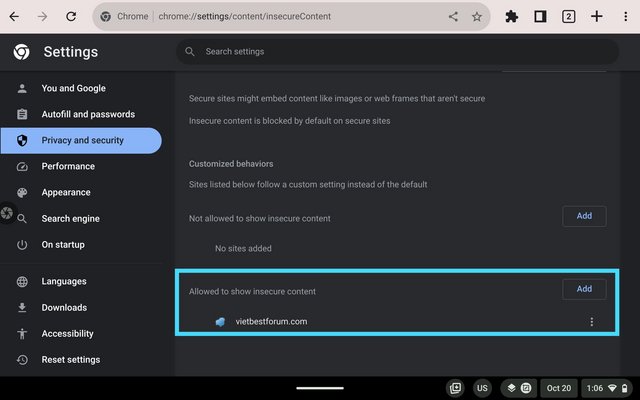640x400 pixels.
Task: Click the camera shutter icon at left edge
Action: pos(7,213)
